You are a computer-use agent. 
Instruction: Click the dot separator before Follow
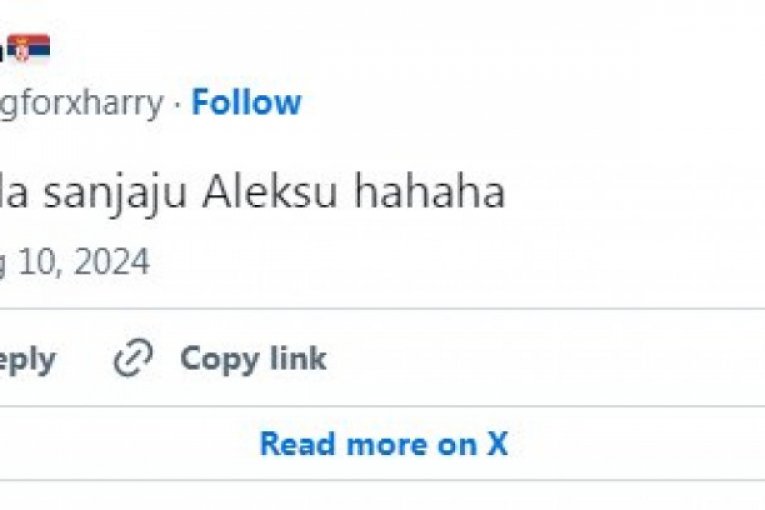point(177,103)
